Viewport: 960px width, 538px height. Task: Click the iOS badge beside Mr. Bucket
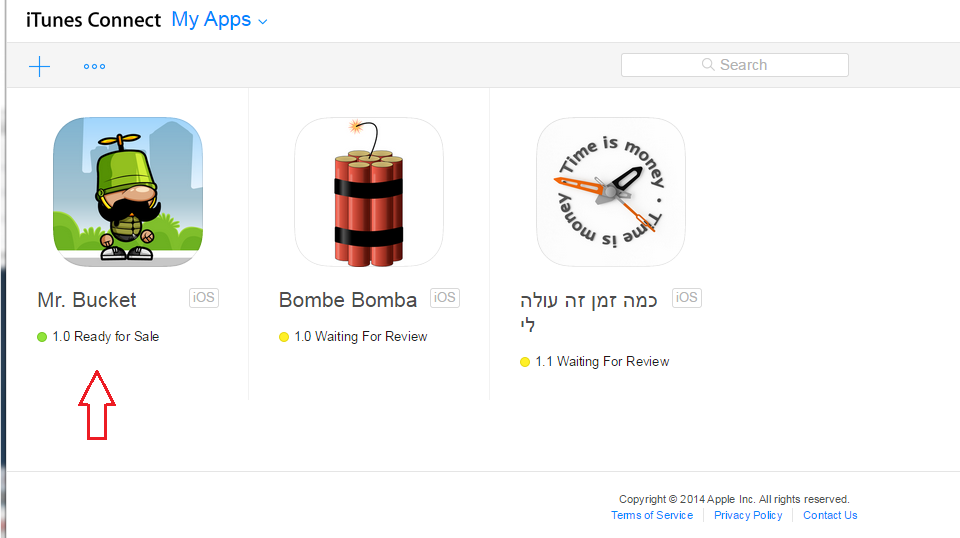point(204,297)
